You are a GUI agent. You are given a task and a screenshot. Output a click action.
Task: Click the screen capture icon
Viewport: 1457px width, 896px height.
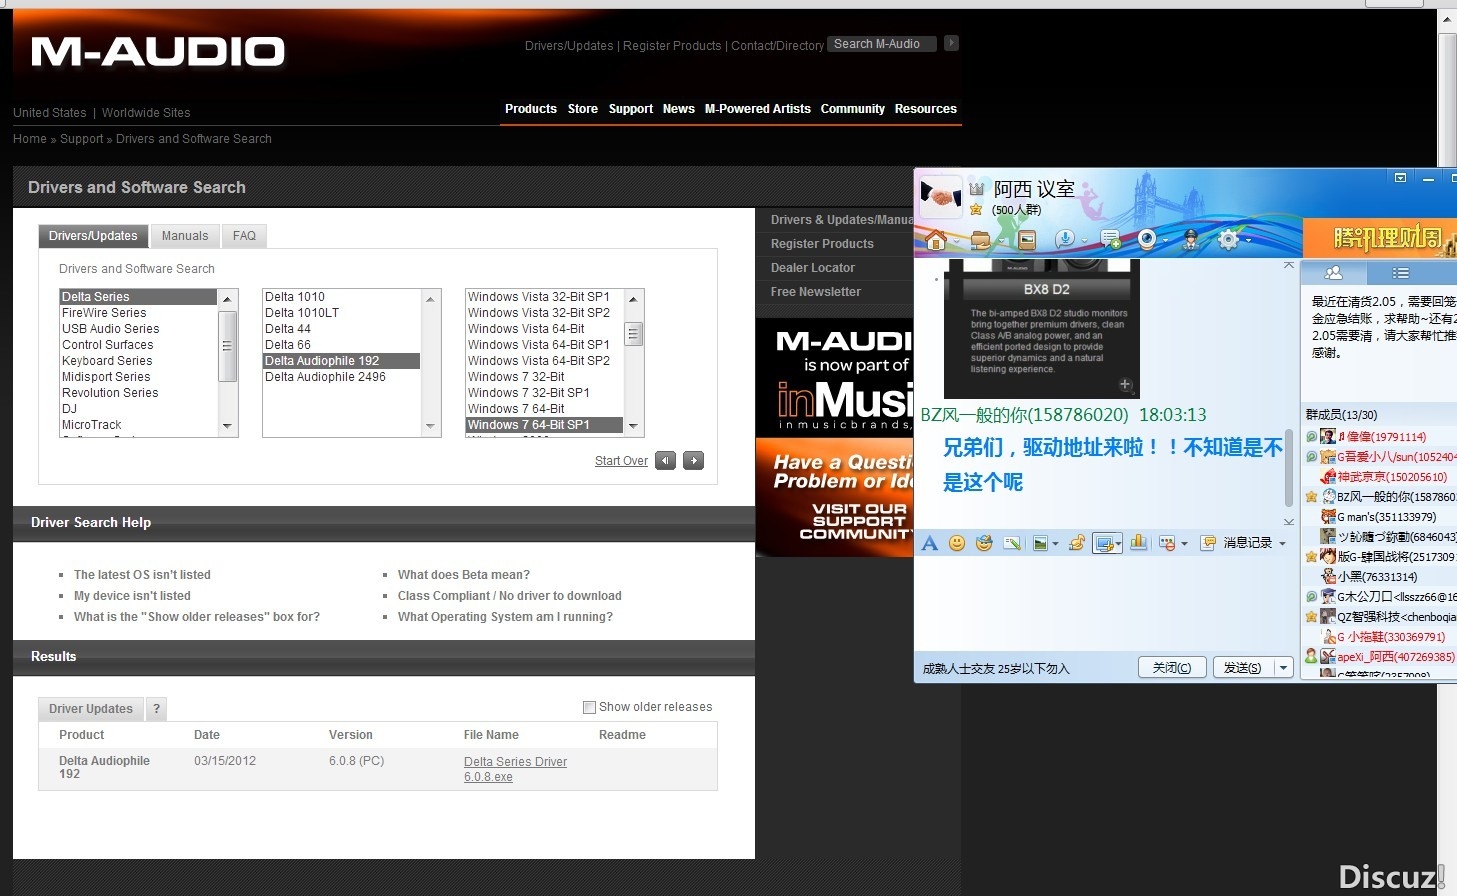pos(1103,543)
